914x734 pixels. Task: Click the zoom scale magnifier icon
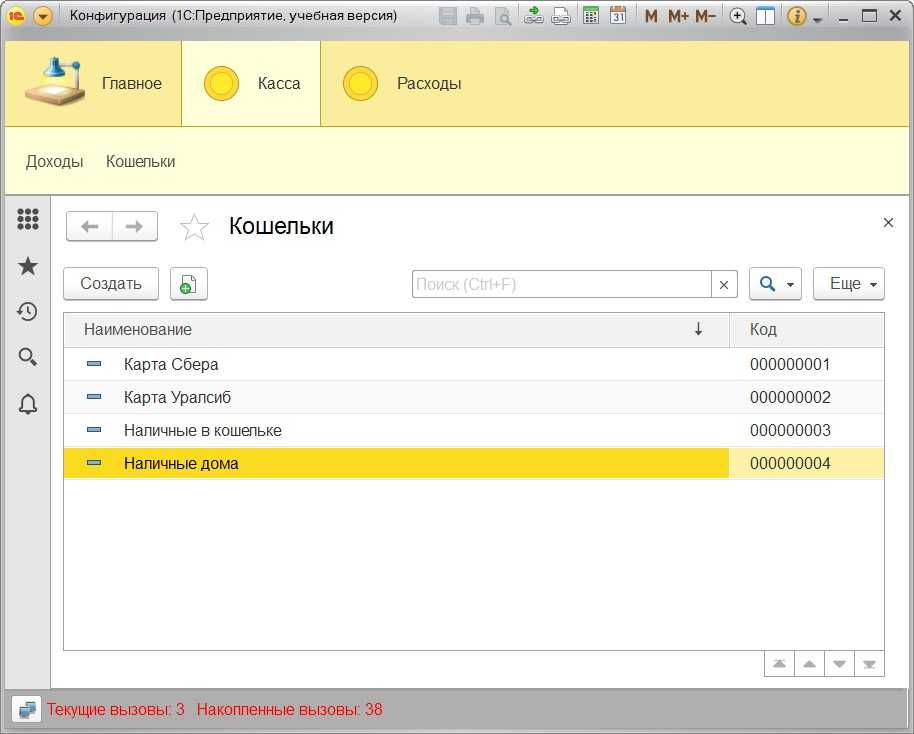(738, 16)
